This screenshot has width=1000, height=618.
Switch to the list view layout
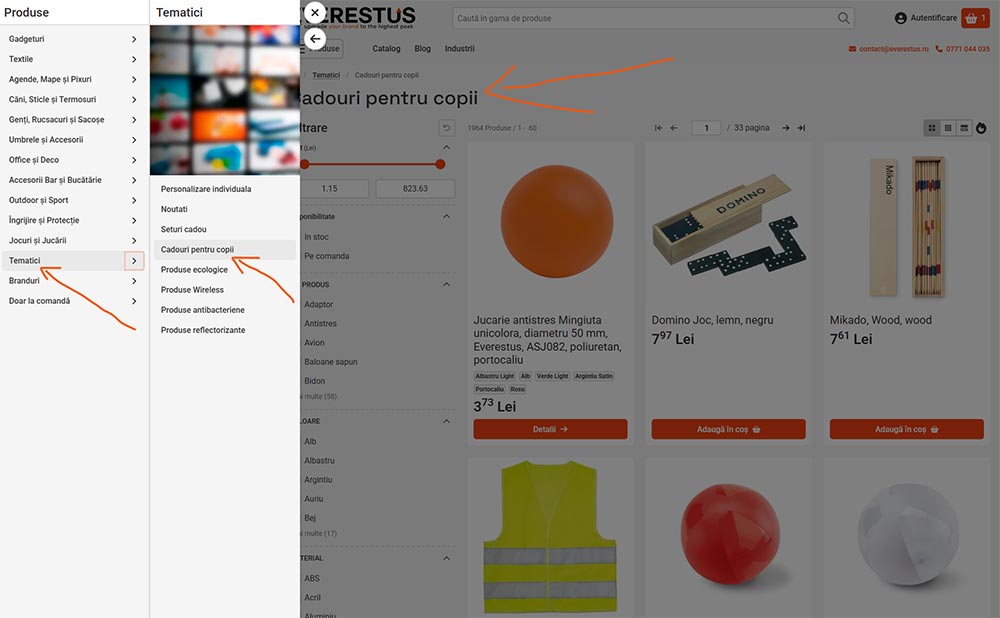point(964,128)
